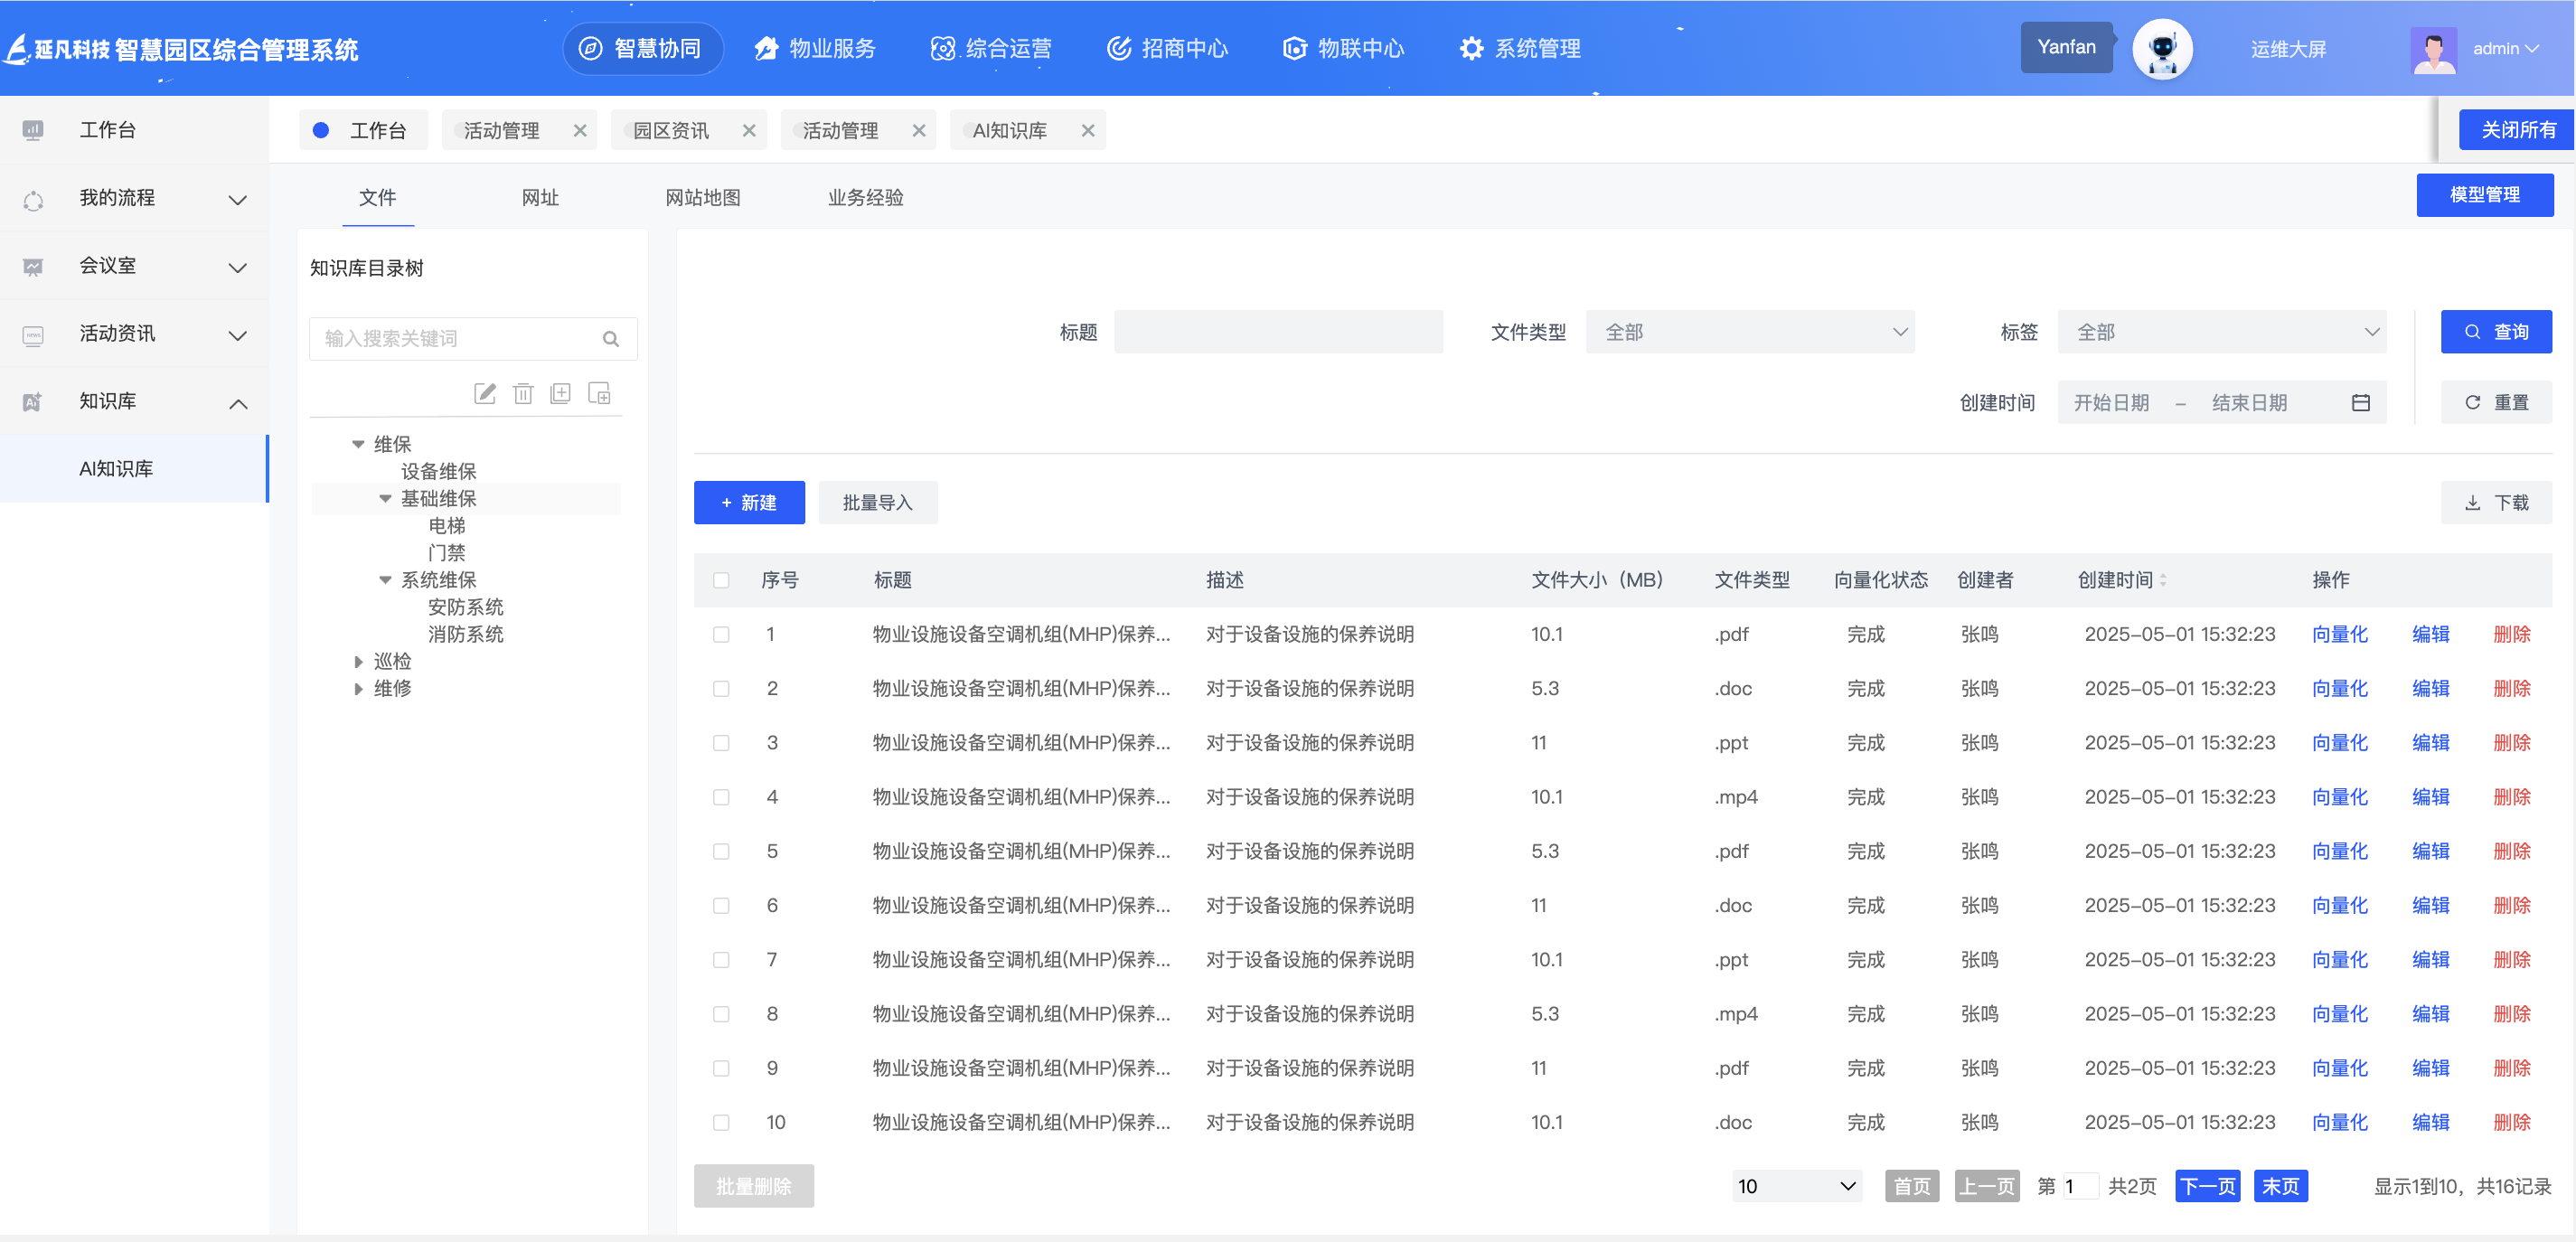The image size is (2576, 1242).
Task: Click the 标题 search input field
Action: [x=1278, y=333]
